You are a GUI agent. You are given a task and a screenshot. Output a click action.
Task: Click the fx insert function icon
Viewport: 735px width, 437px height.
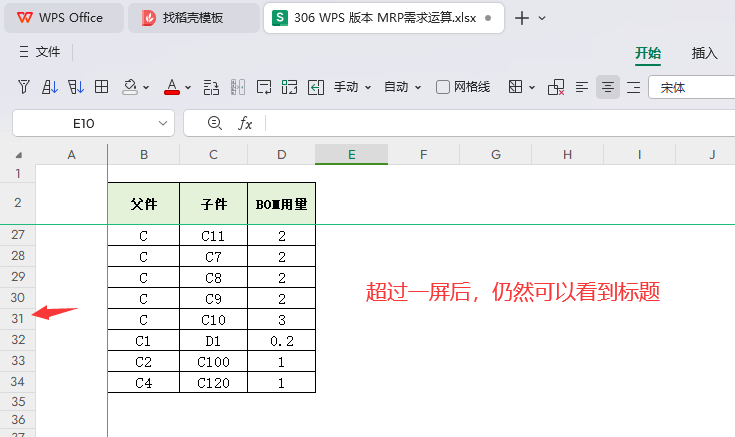point(245,123)
